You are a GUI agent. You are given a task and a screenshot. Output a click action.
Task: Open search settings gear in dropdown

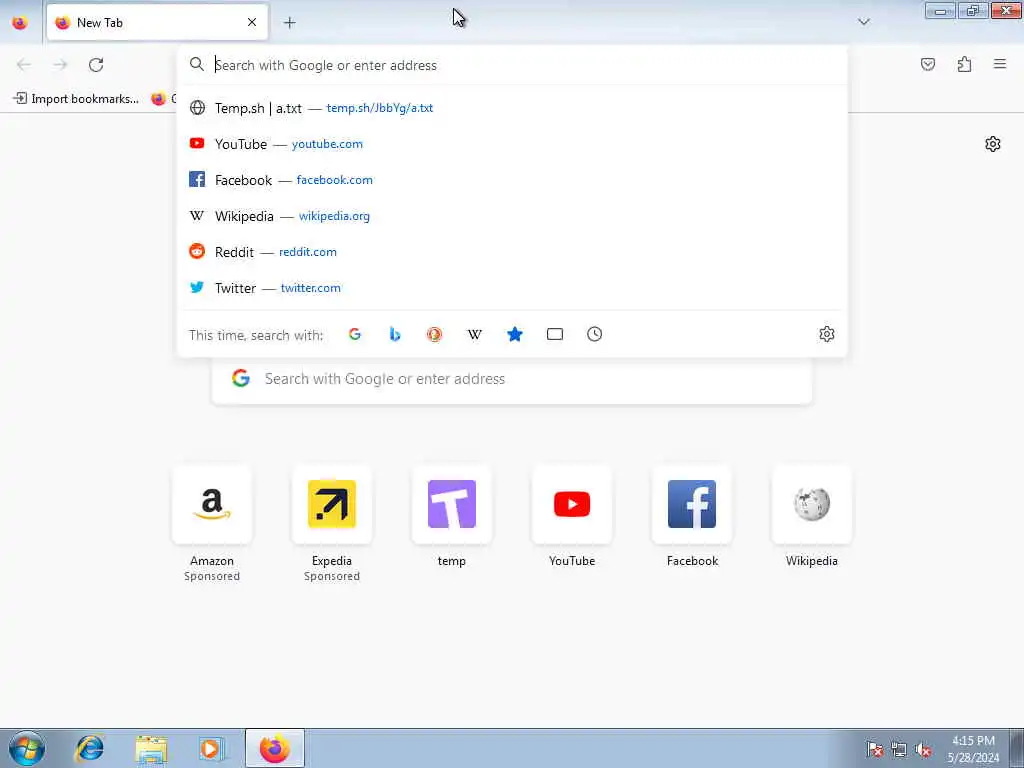[x=826, y=334]
